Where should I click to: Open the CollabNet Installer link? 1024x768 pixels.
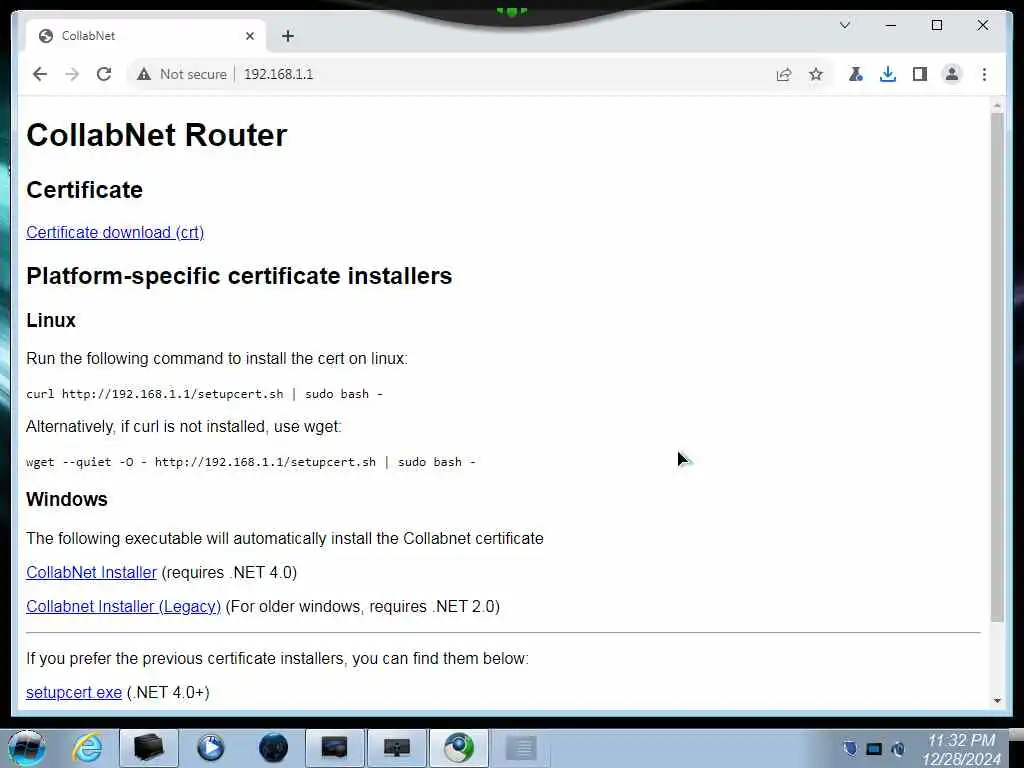pyautogui.click(x=91, y=572)
